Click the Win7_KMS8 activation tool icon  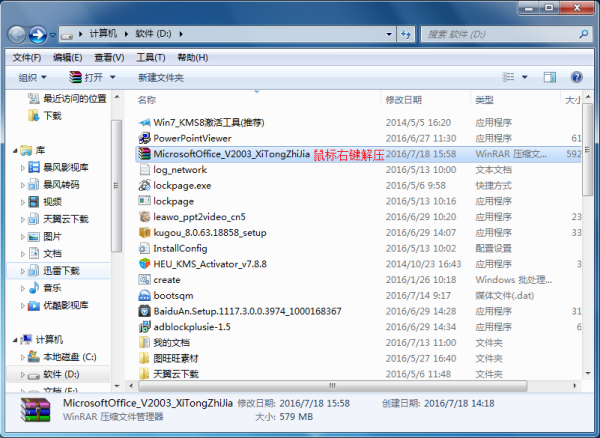(144, 122)
